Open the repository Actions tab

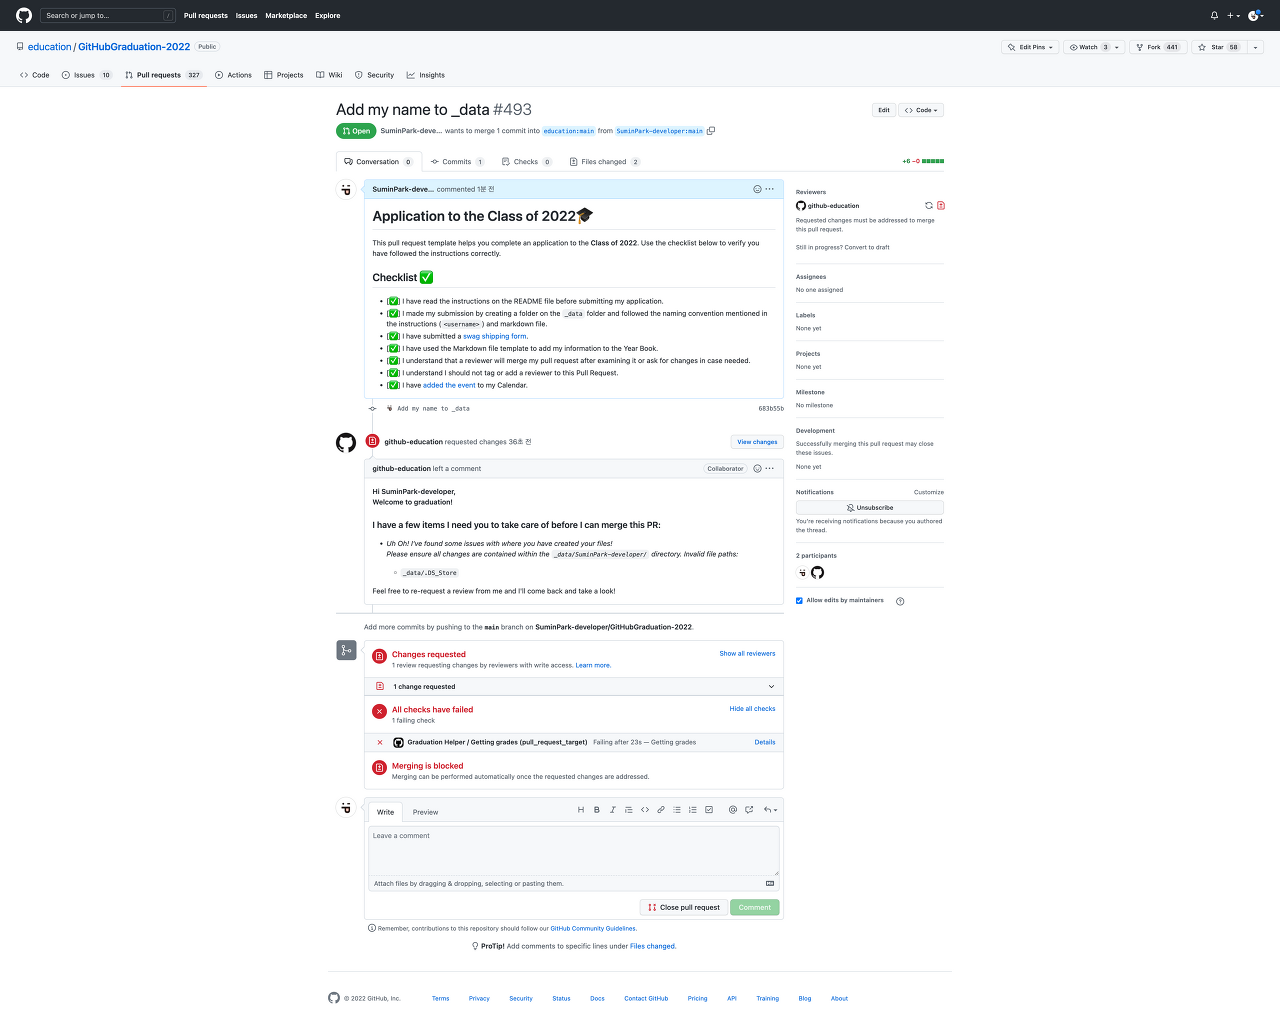coord(233,75)
